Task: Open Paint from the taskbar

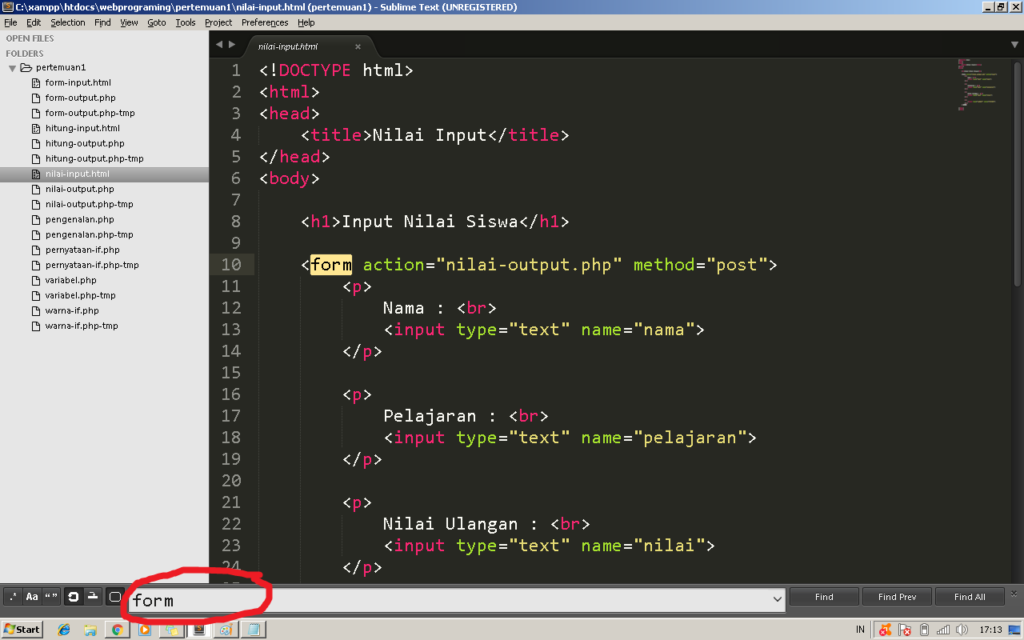Action: (x=226, y=630)
